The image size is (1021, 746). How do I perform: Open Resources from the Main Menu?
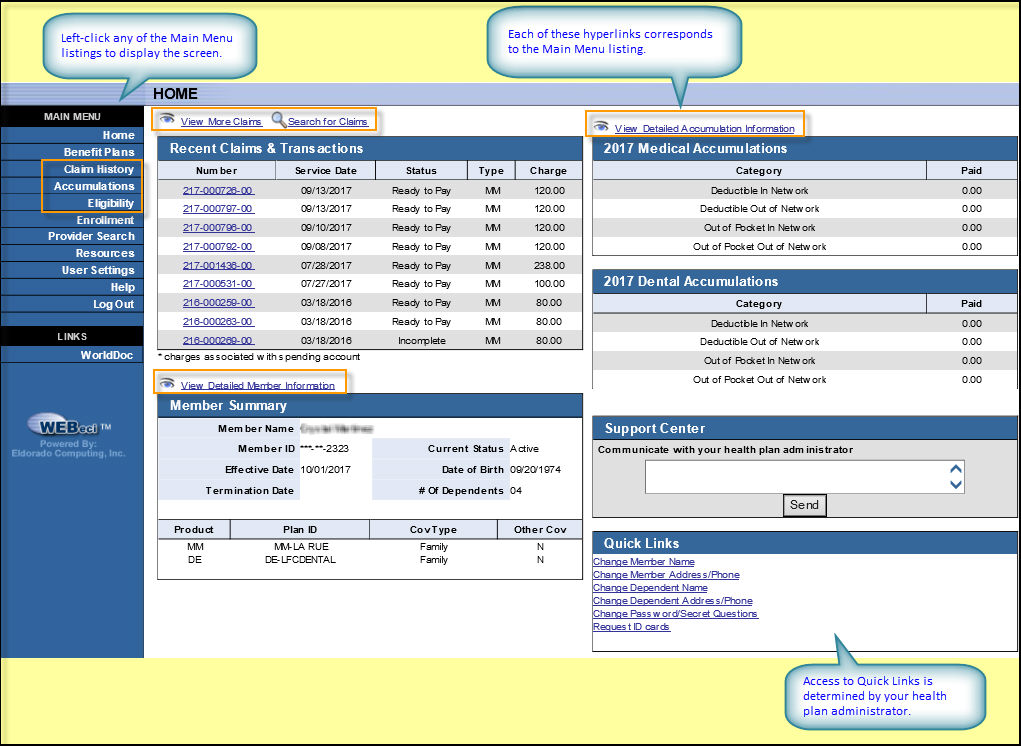point(105,253)
